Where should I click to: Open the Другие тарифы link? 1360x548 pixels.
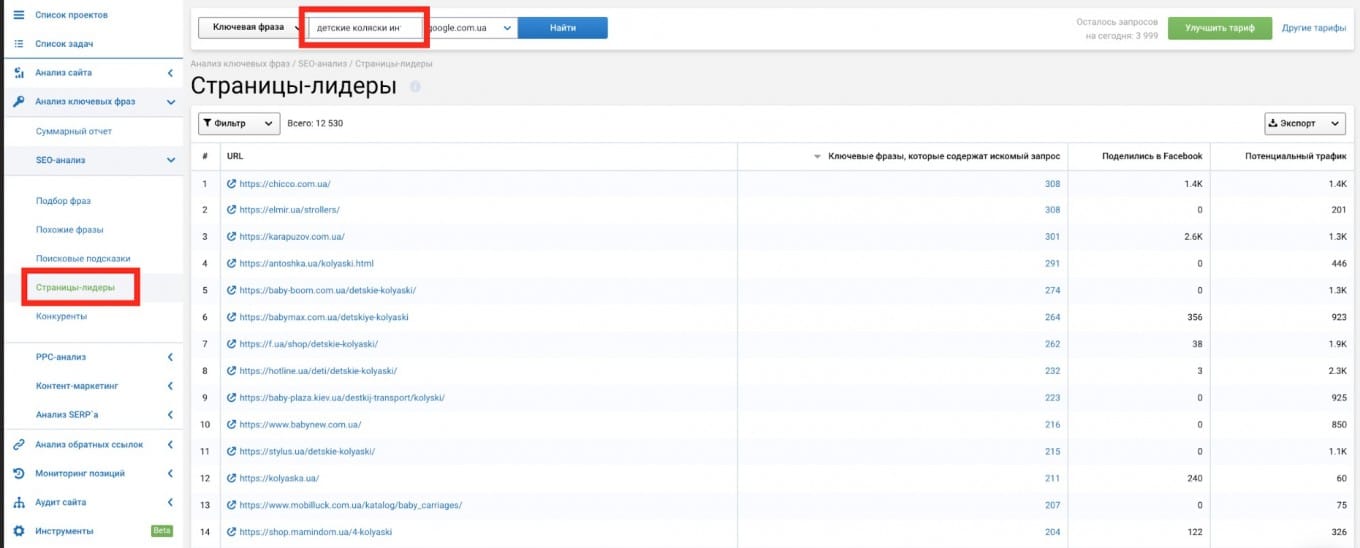click(1313, 28)
